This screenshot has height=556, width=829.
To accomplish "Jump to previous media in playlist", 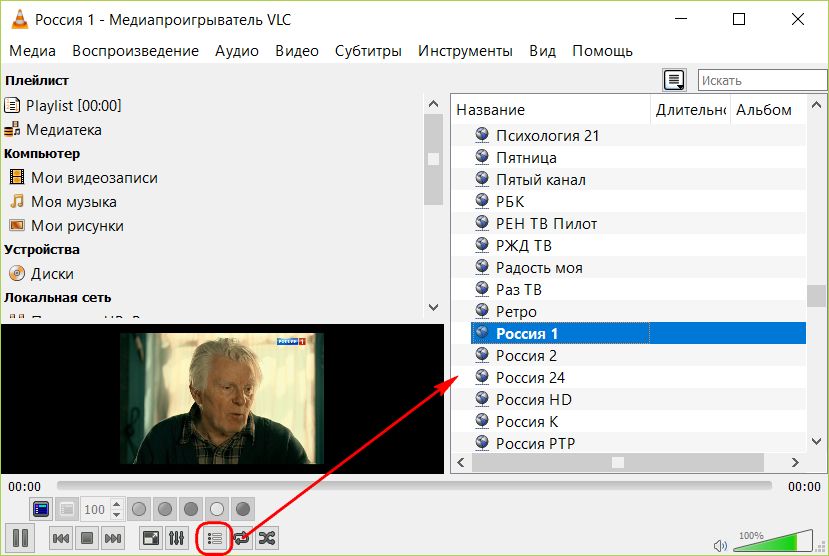I will 61,538.
